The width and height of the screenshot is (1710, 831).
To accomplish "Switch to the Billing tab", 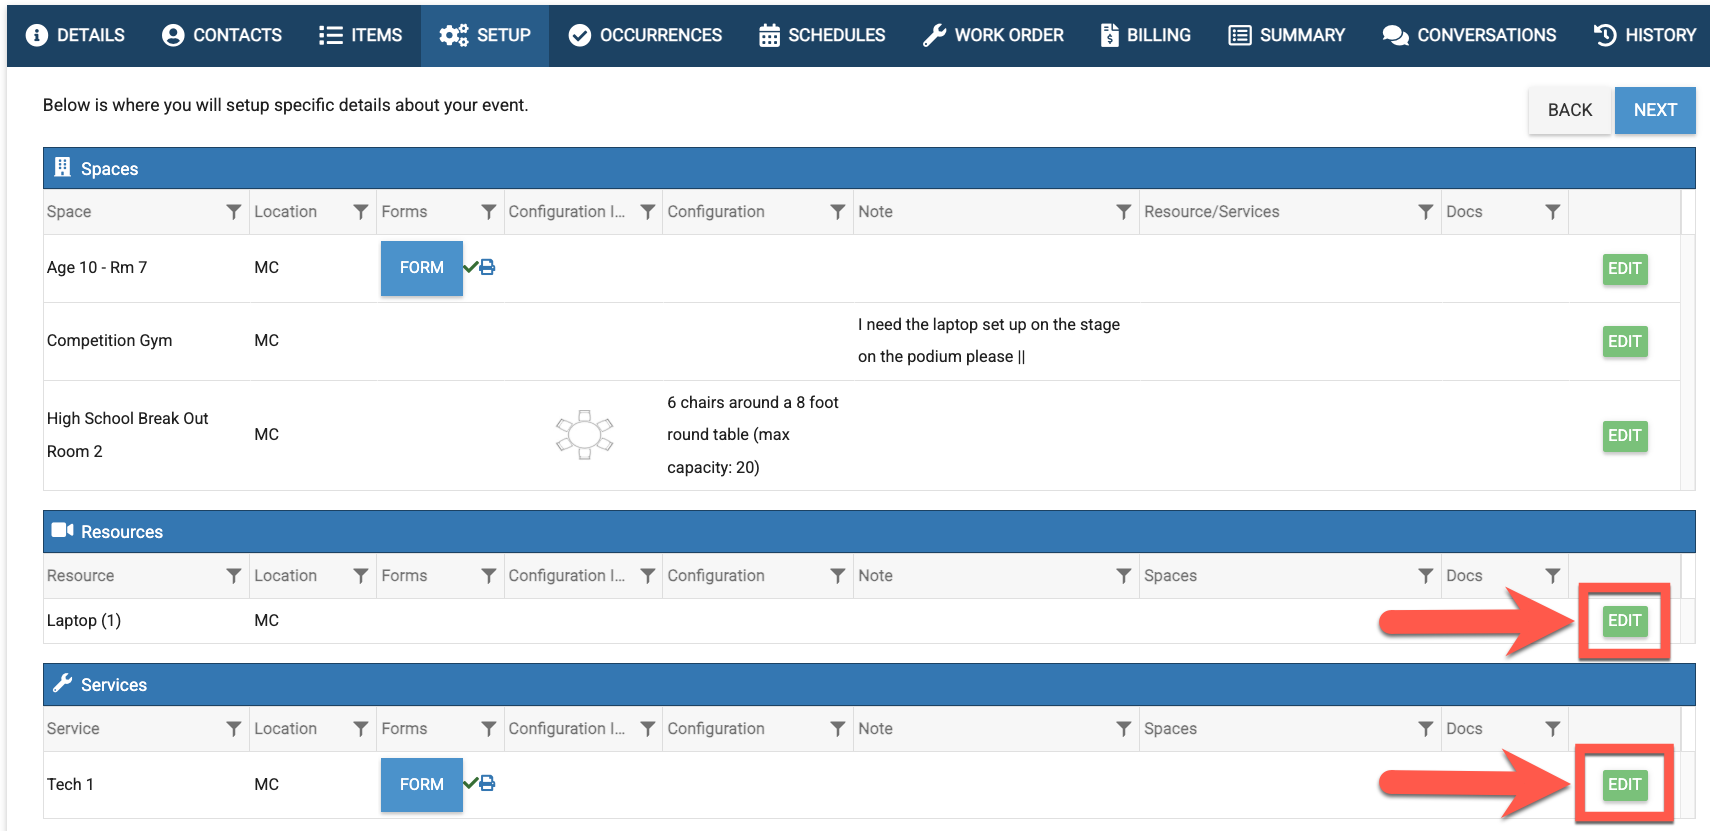I will 1146,35.
